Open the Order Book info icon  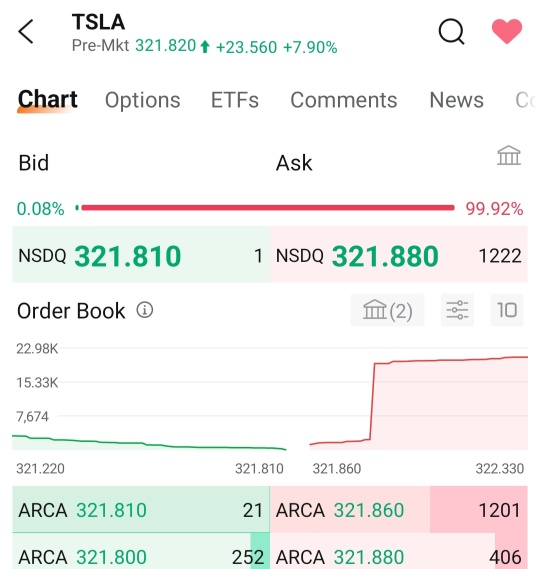click(x=144, y=310)
